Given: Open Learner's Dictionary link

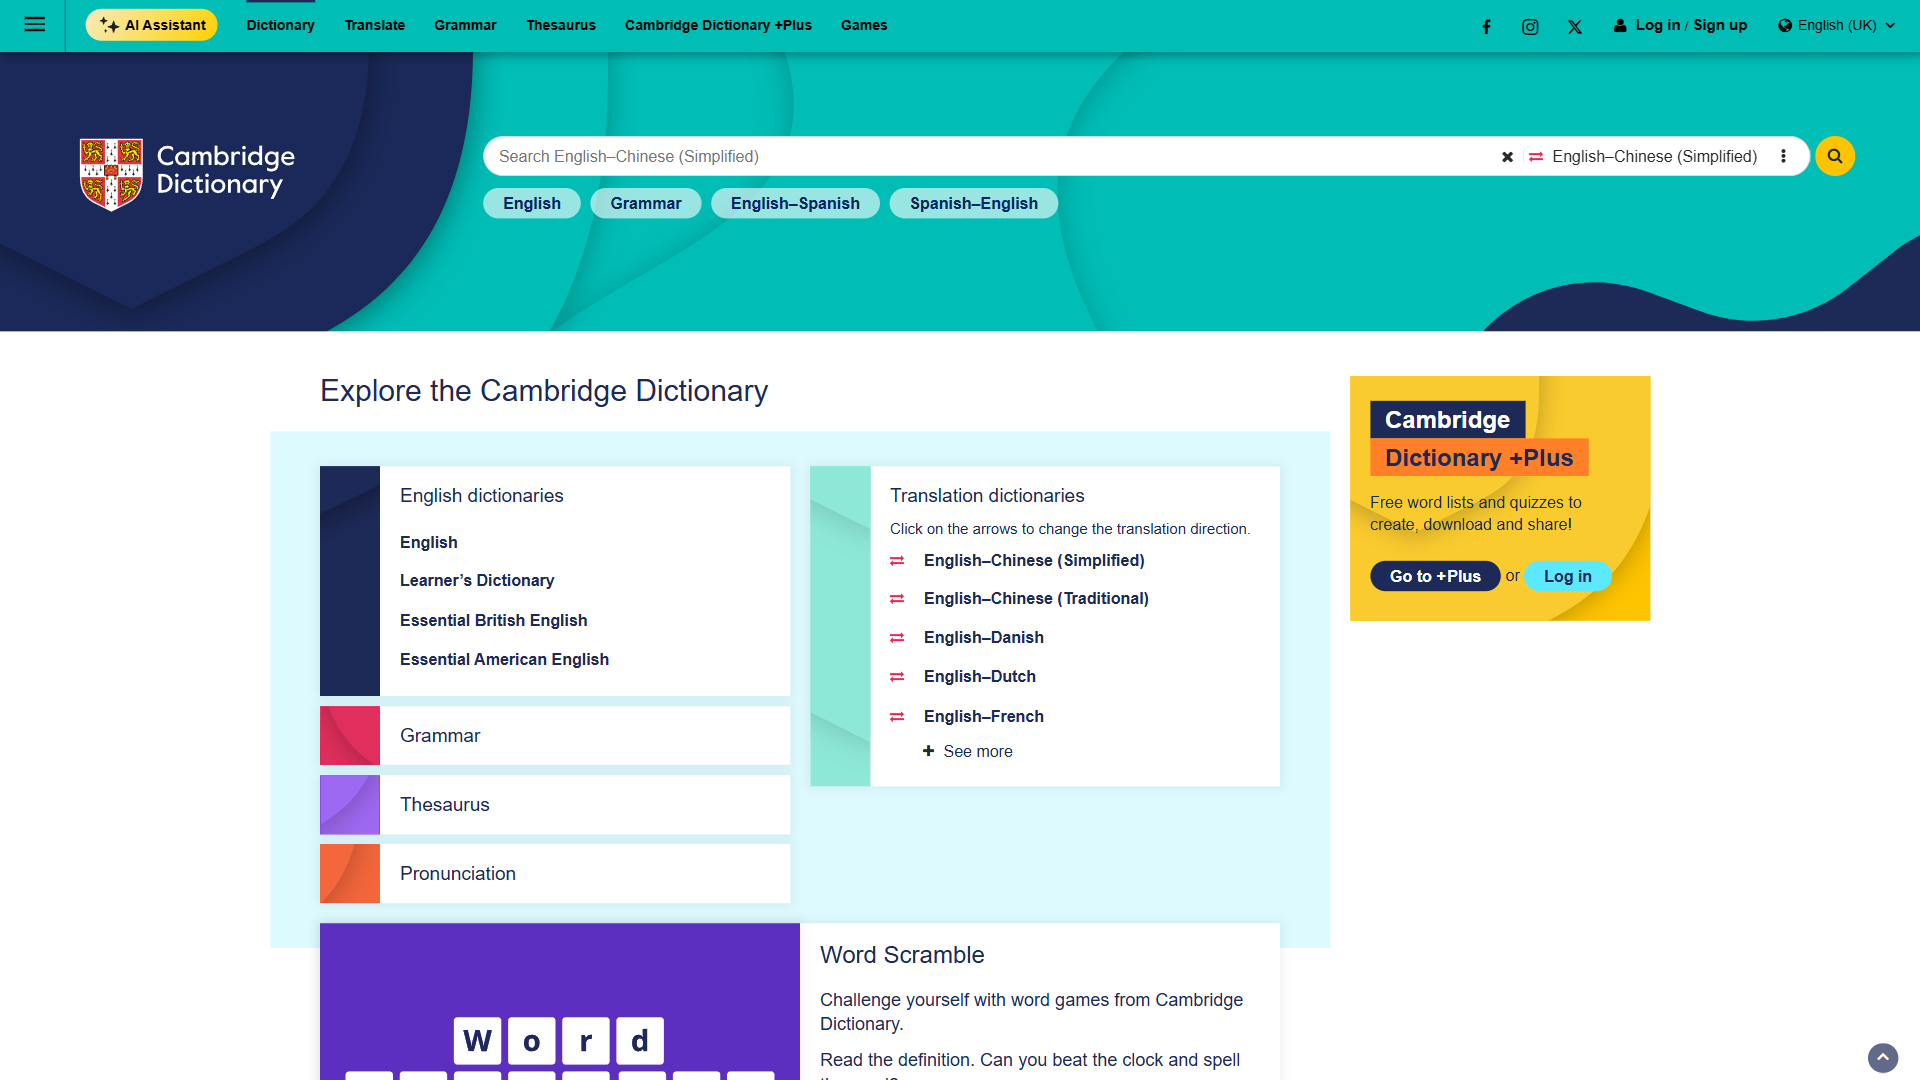Looking at the screenshot, I should click(477, 580).
